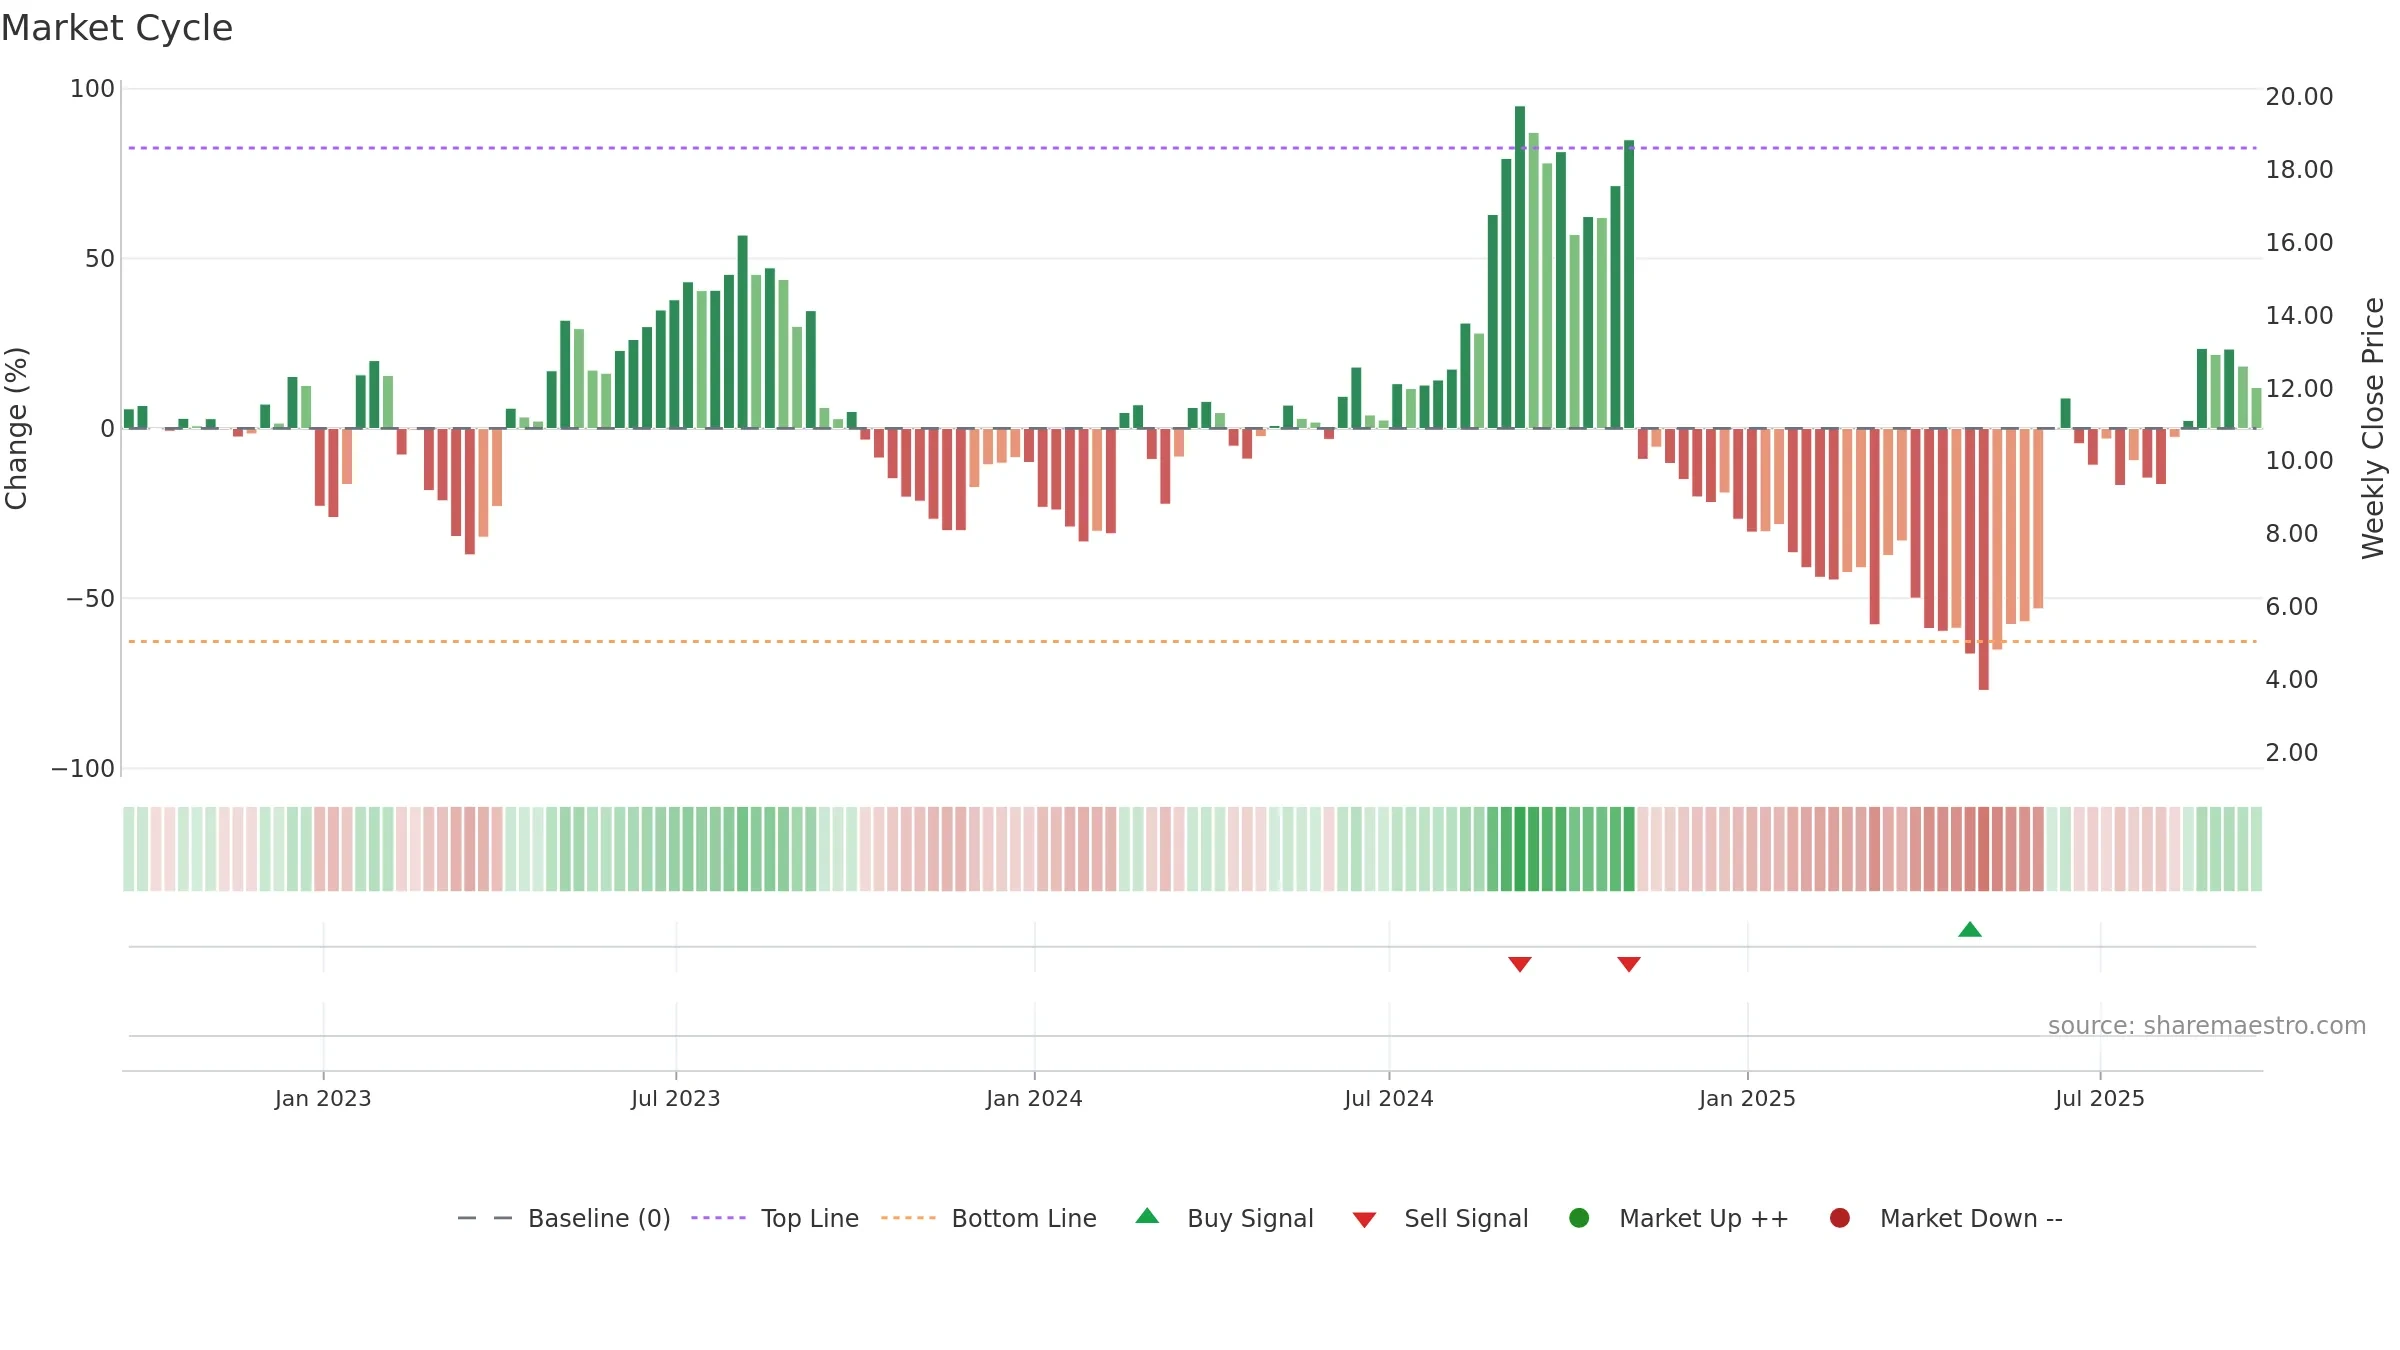
Task: Click the Weekly Close Price axis title
Action: 2373,428
